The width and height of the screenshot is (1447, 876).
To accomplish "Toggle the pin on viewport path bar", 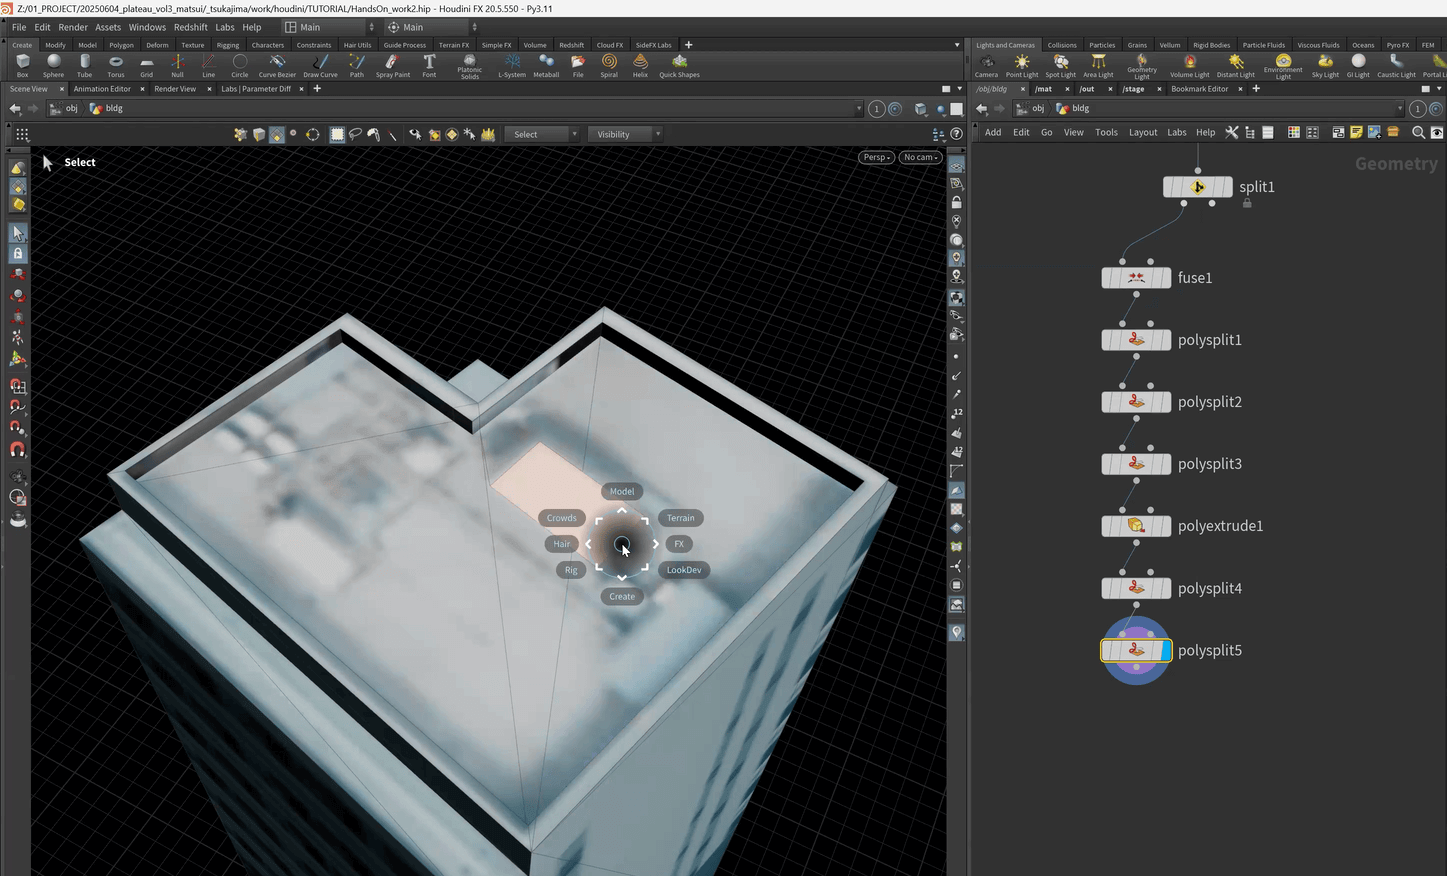I will pyautogui.click(x=877, y=109).
